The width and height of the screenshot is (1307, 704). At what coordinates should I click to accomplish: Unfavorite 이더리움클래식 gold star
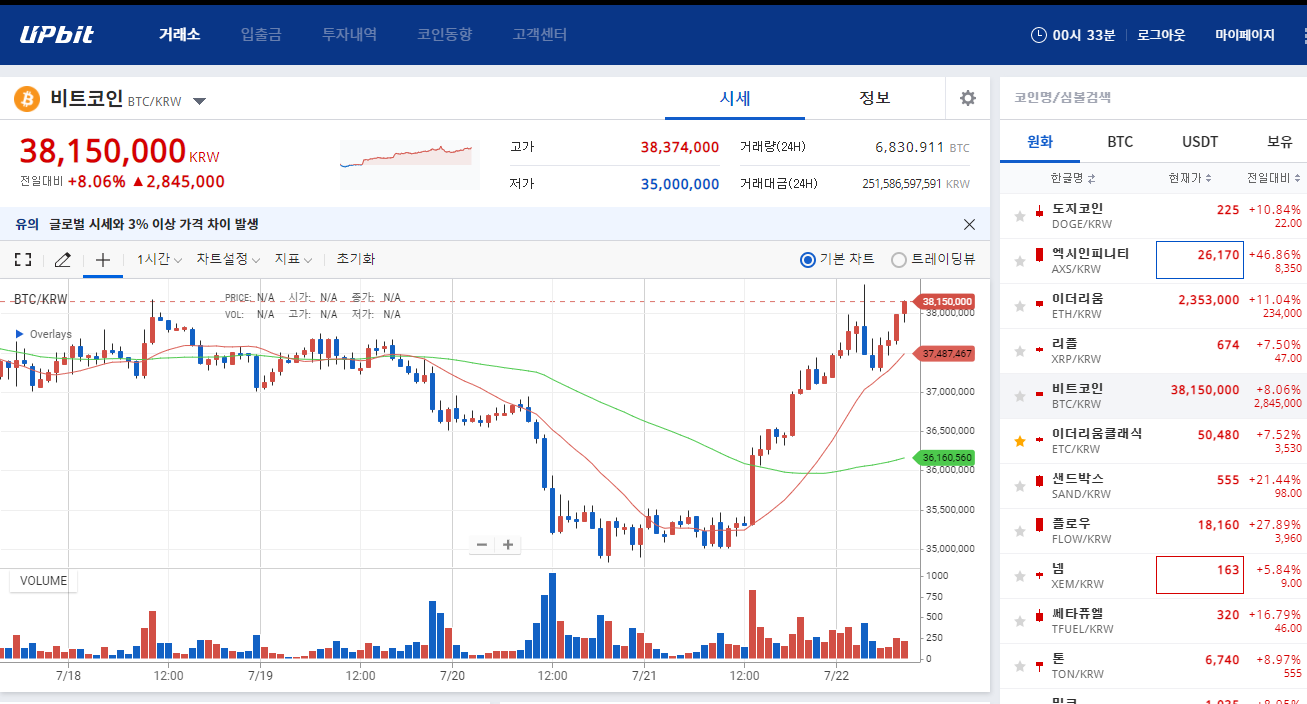pyautogui.click(x=1020, y=441)
